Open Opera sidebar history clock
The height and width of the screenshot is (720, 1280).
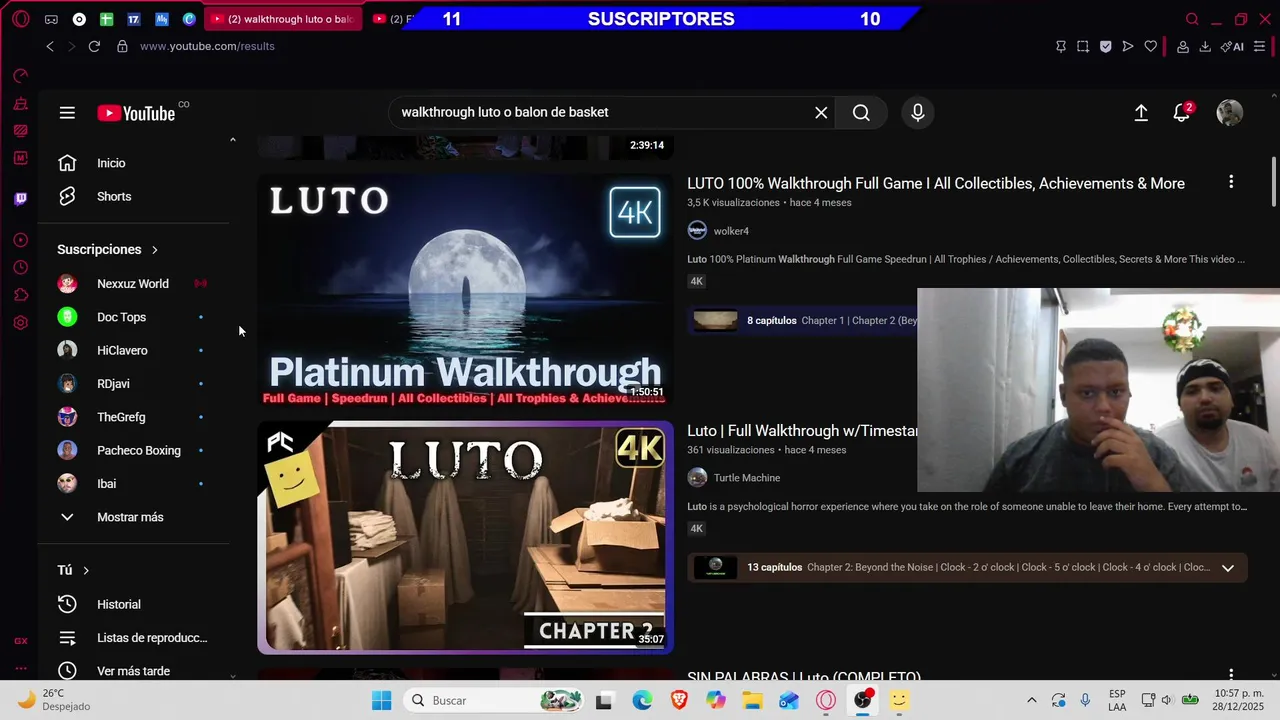tap(21, 267)
